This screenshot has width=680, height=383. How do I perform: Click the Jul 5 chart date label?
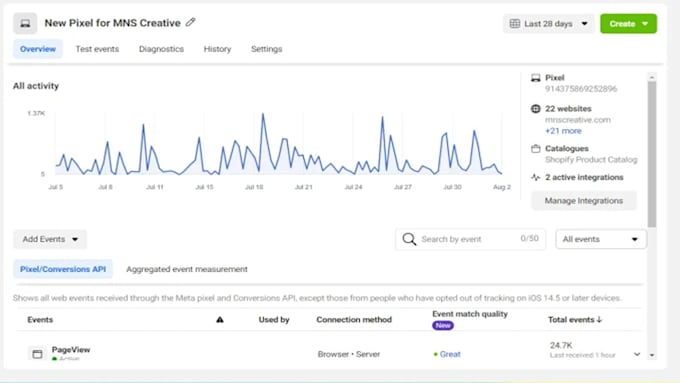(56, 187)
